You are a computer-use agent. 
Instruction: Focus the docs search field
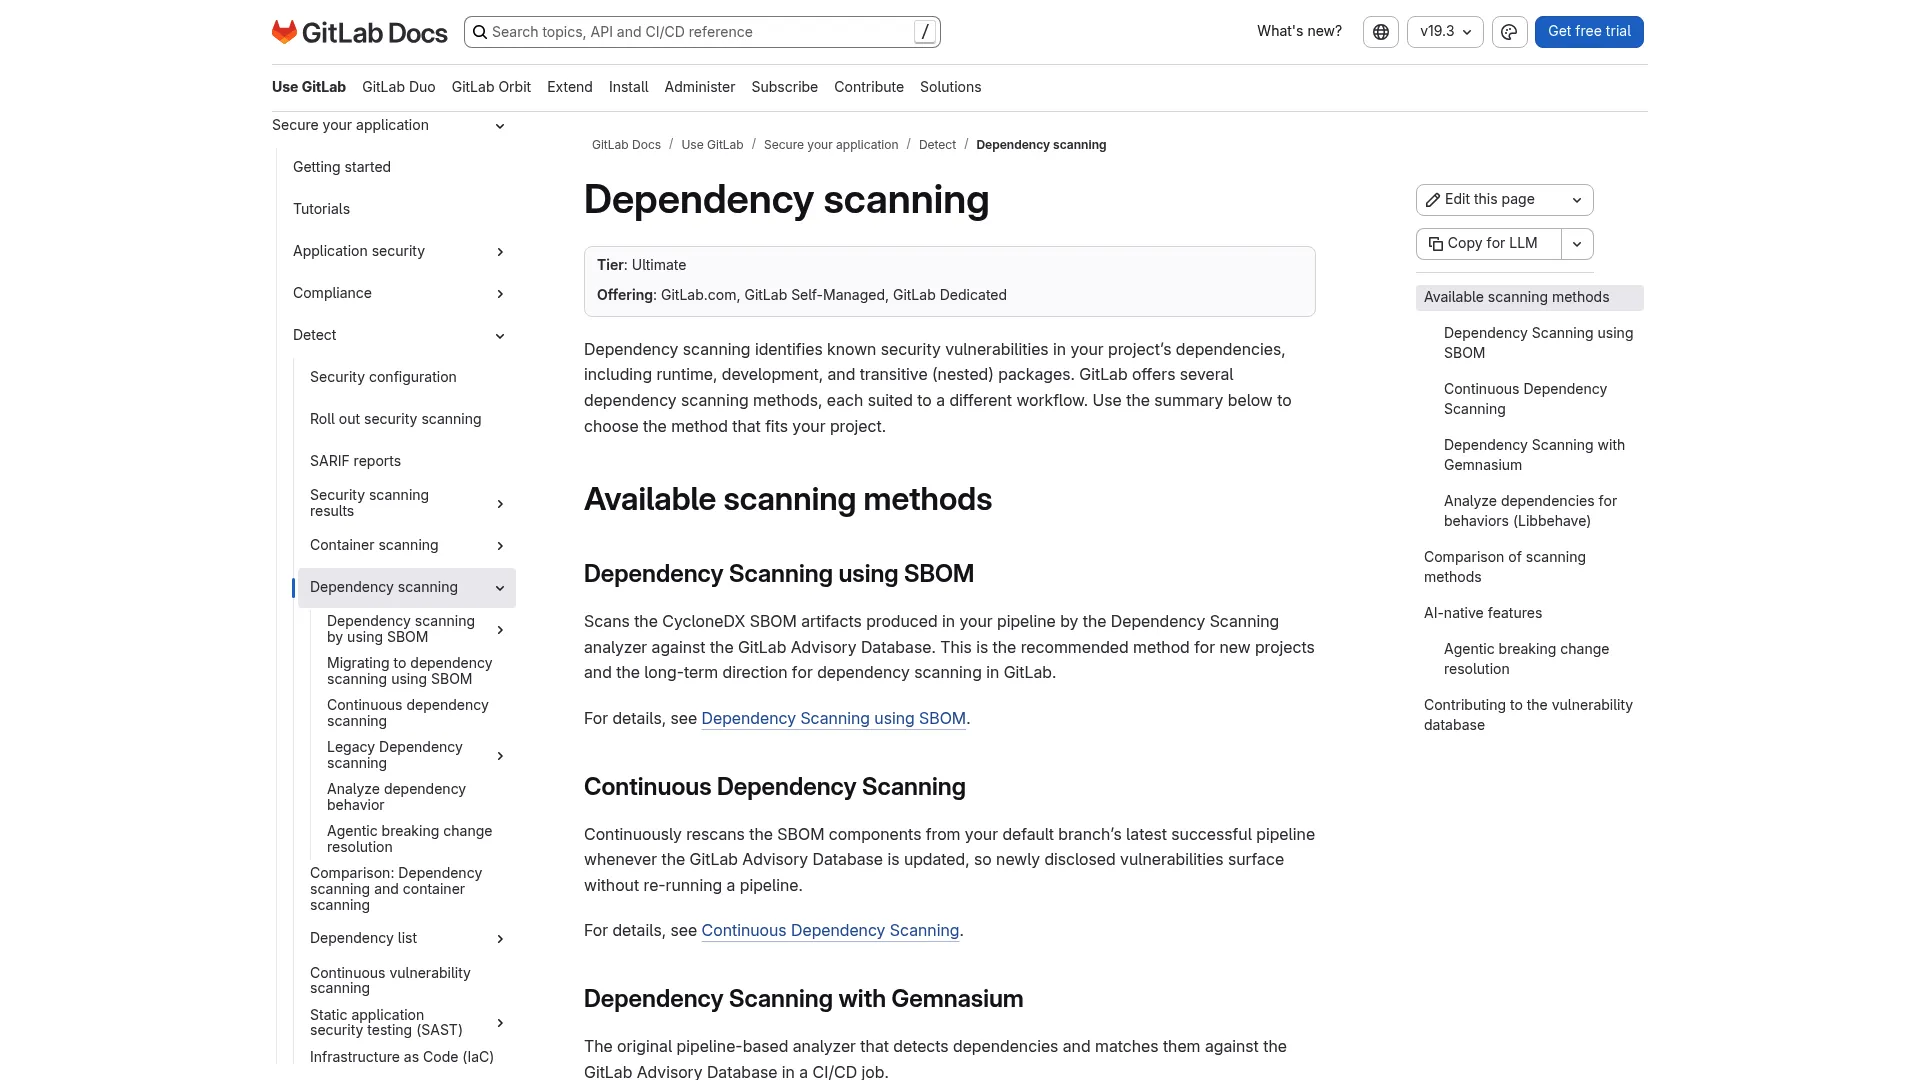702,32
